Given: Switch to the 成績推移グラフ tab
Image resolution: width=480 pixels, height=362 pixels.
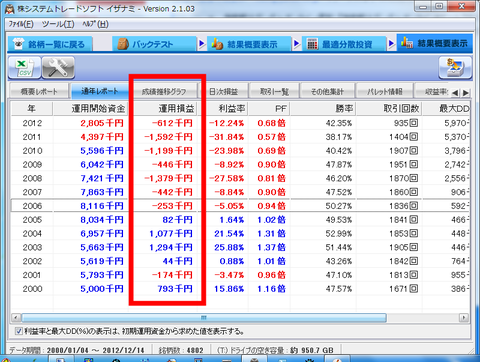Looking at the screenshot, I should 164,91.
